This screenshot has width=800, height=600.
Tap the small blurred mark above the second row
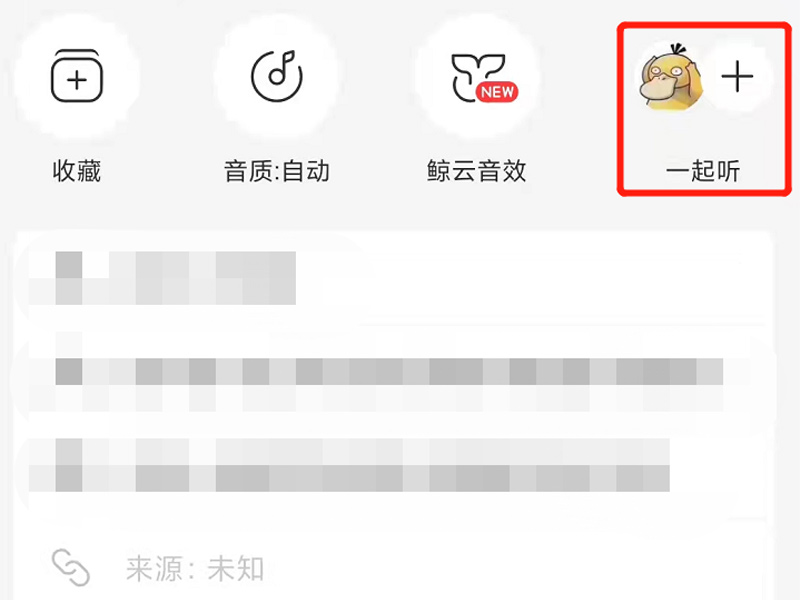[x=69, y=344]
